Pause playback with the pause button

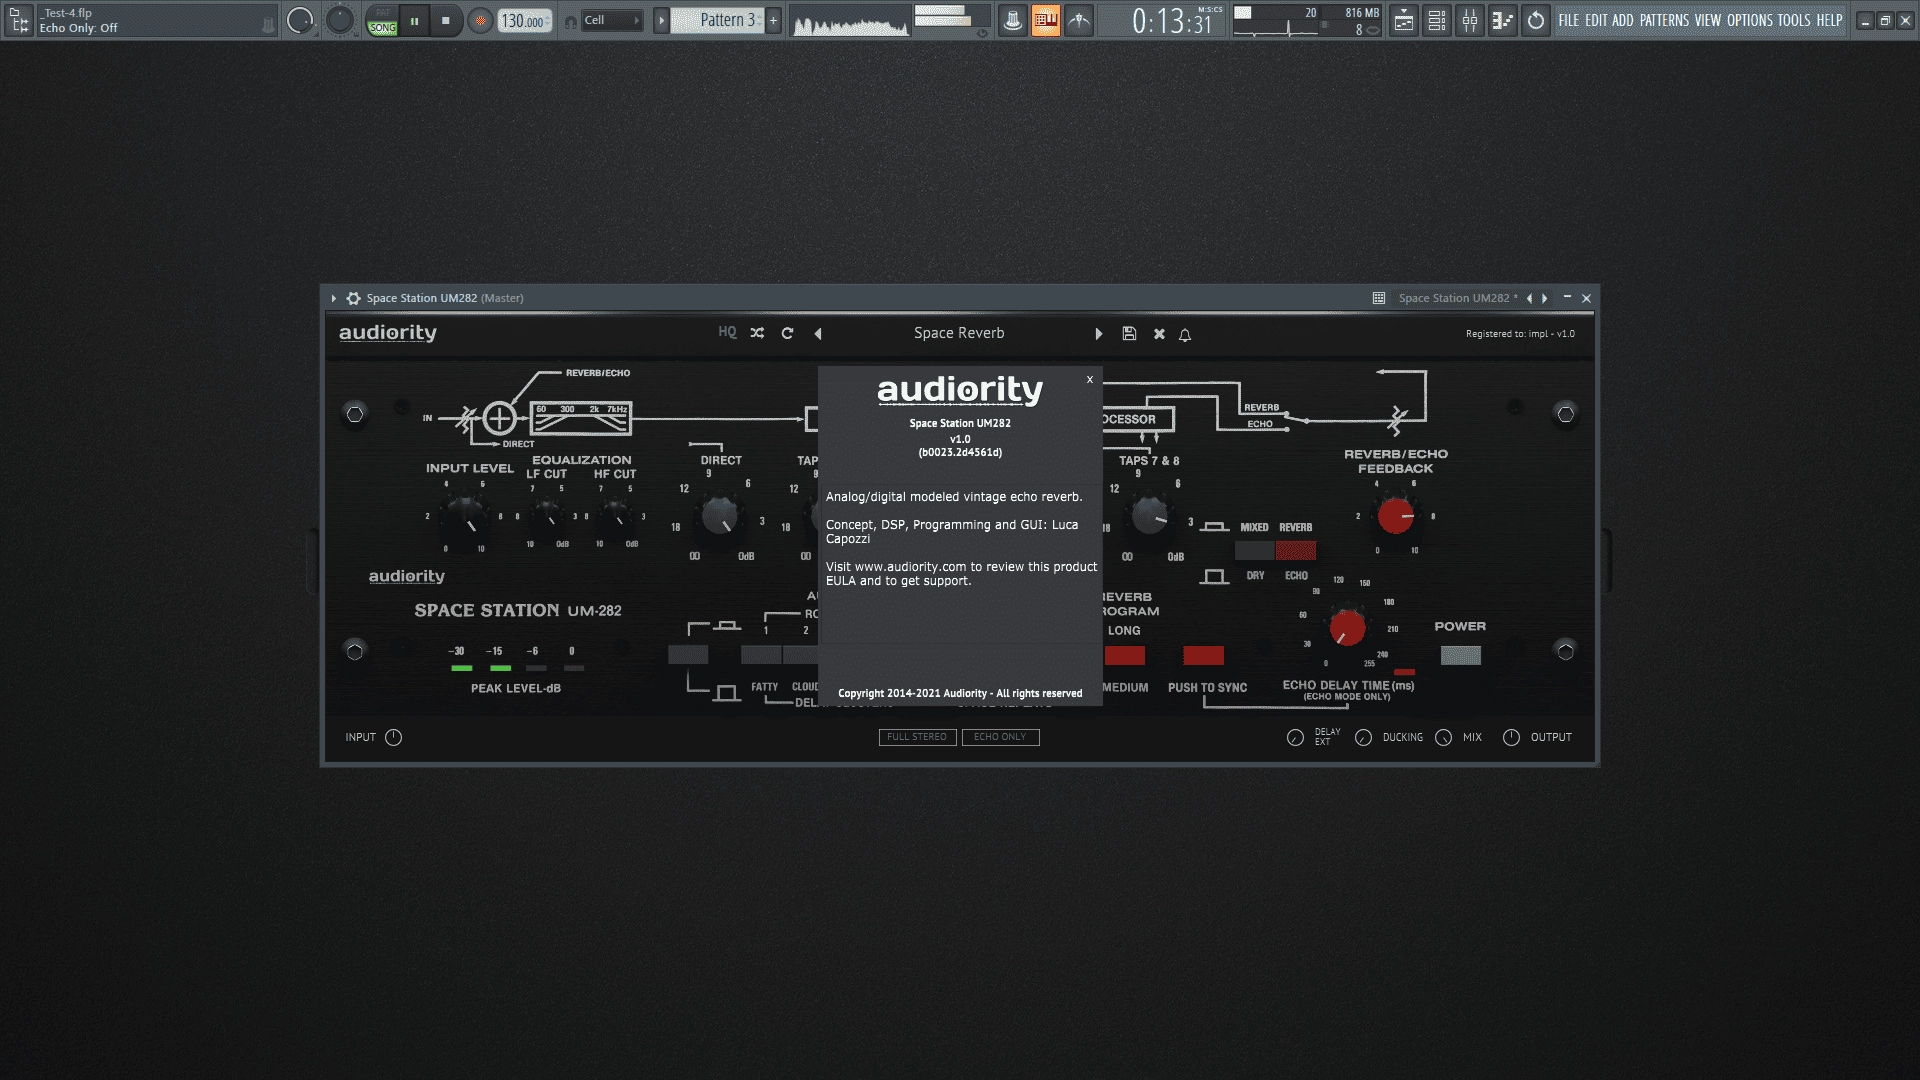click(x=414, y=20)
